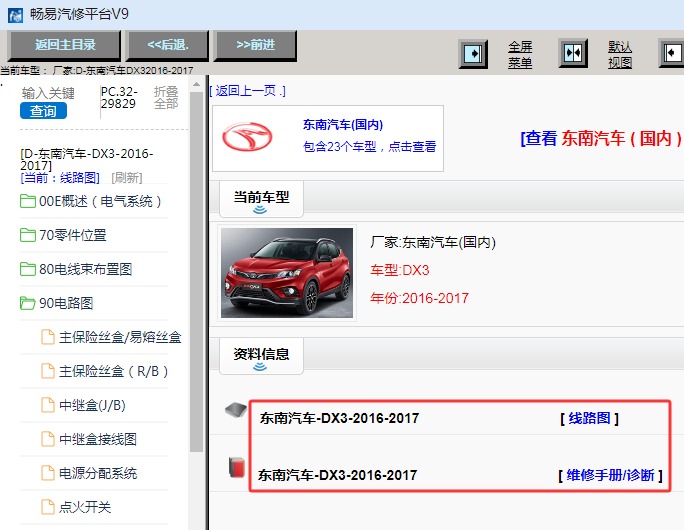Viewport: 684px width, 530px height.
Task: Select the 资料信息 tab
Action: pyautogui.click(x=261, y=356)
